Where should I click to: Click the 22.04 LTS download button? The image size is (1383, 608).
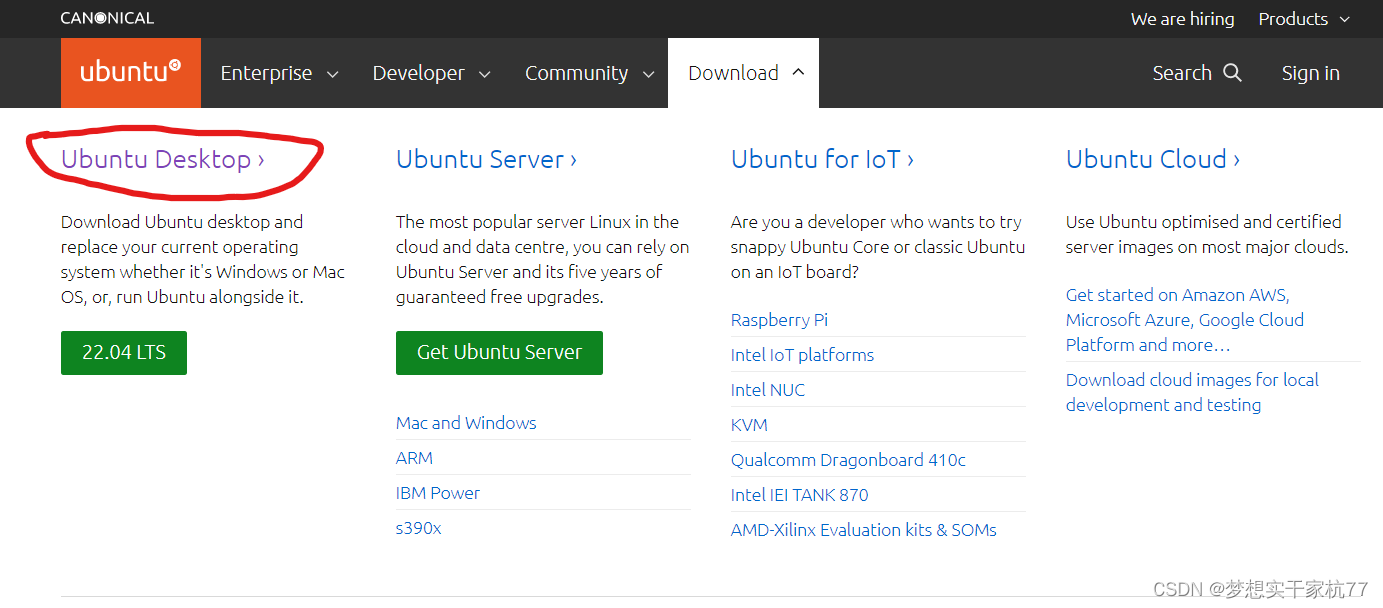124,353
